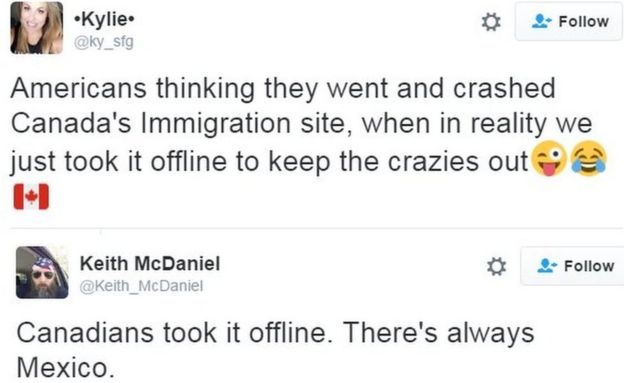
Task: Click the laughing tears-of-joy emoji
Action: coord(589,158)
